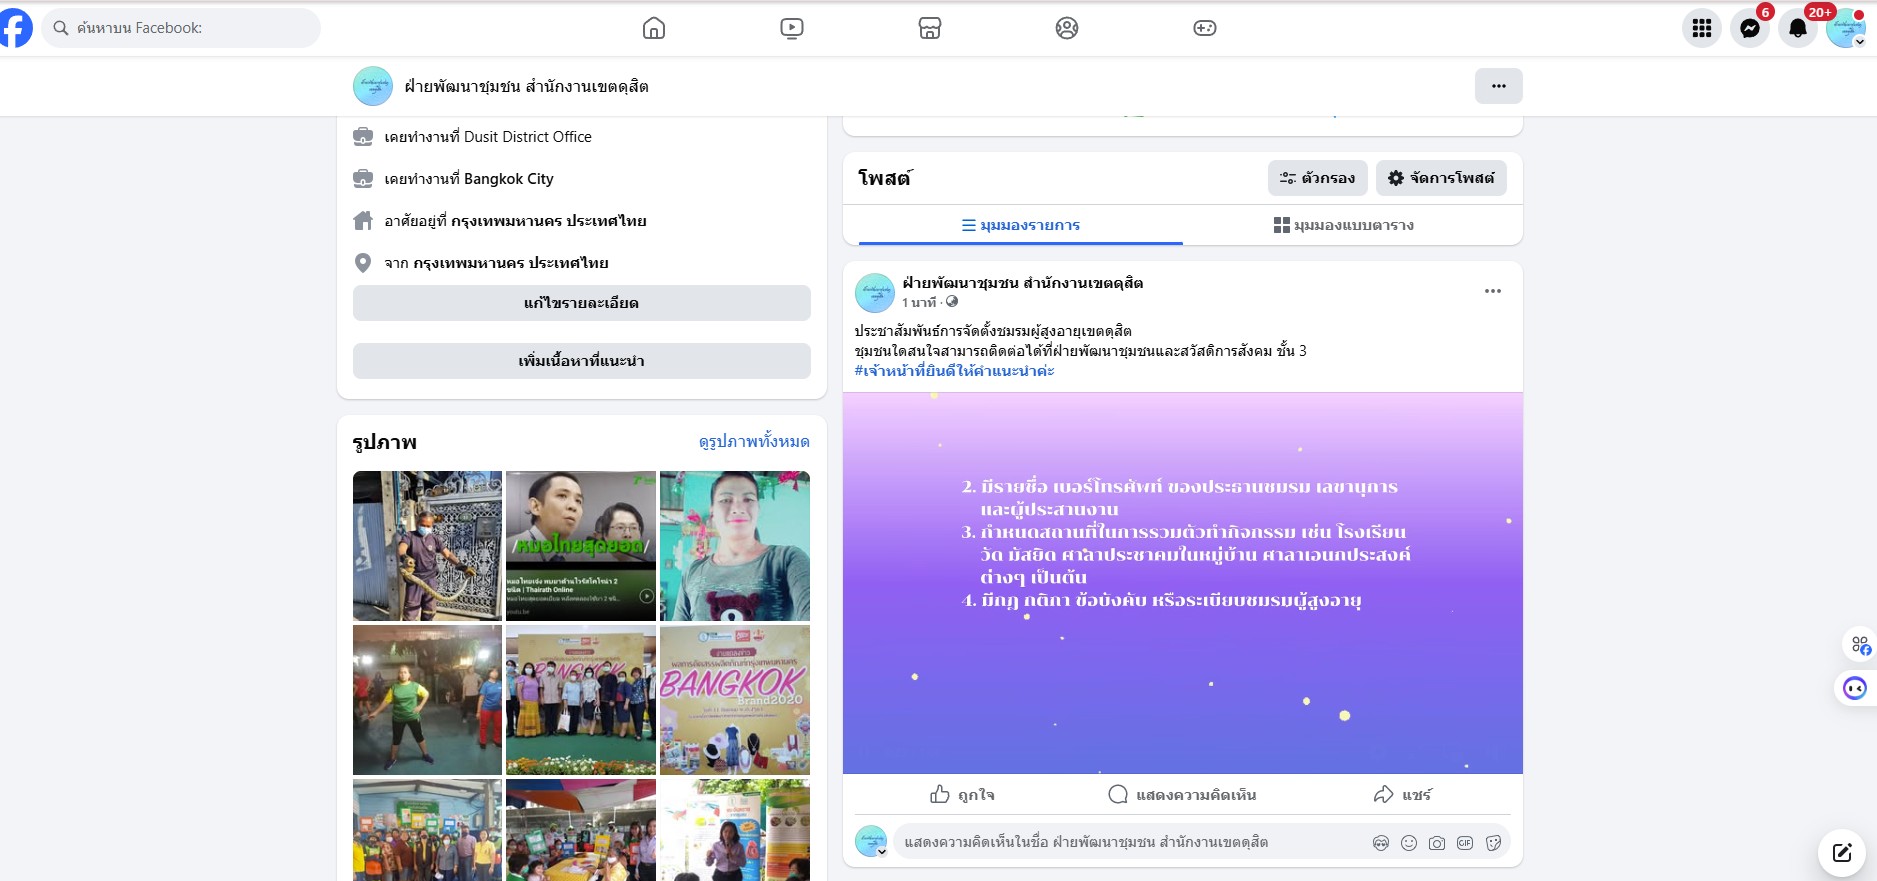Click the เพิ่มเนื้อหาที่แนะนำ button

pyautogui.click(x=582, y=361)
